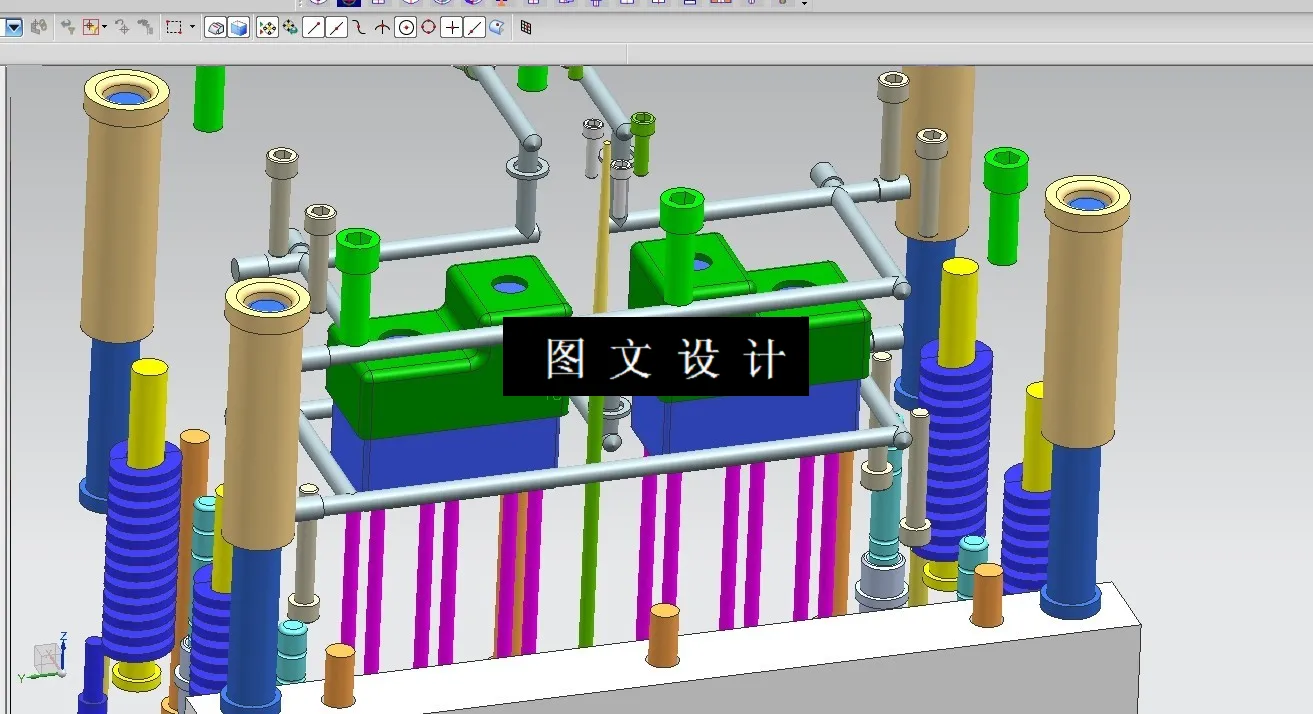Select the Point on Face snap icon
This screenshot has height=714, width=1313.
click(x=498, y=28)
